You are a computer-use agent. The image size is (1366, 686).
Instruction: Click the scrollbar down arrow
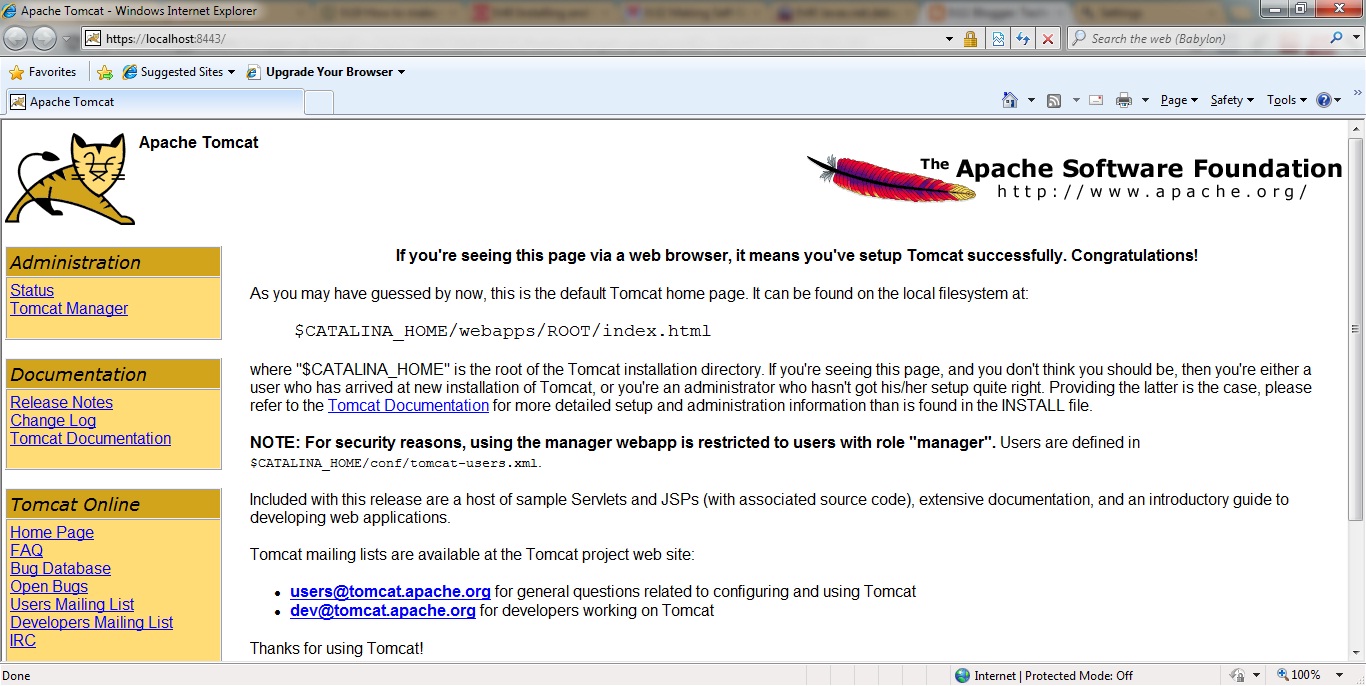pyautogui.click(x=1356, y=651)
